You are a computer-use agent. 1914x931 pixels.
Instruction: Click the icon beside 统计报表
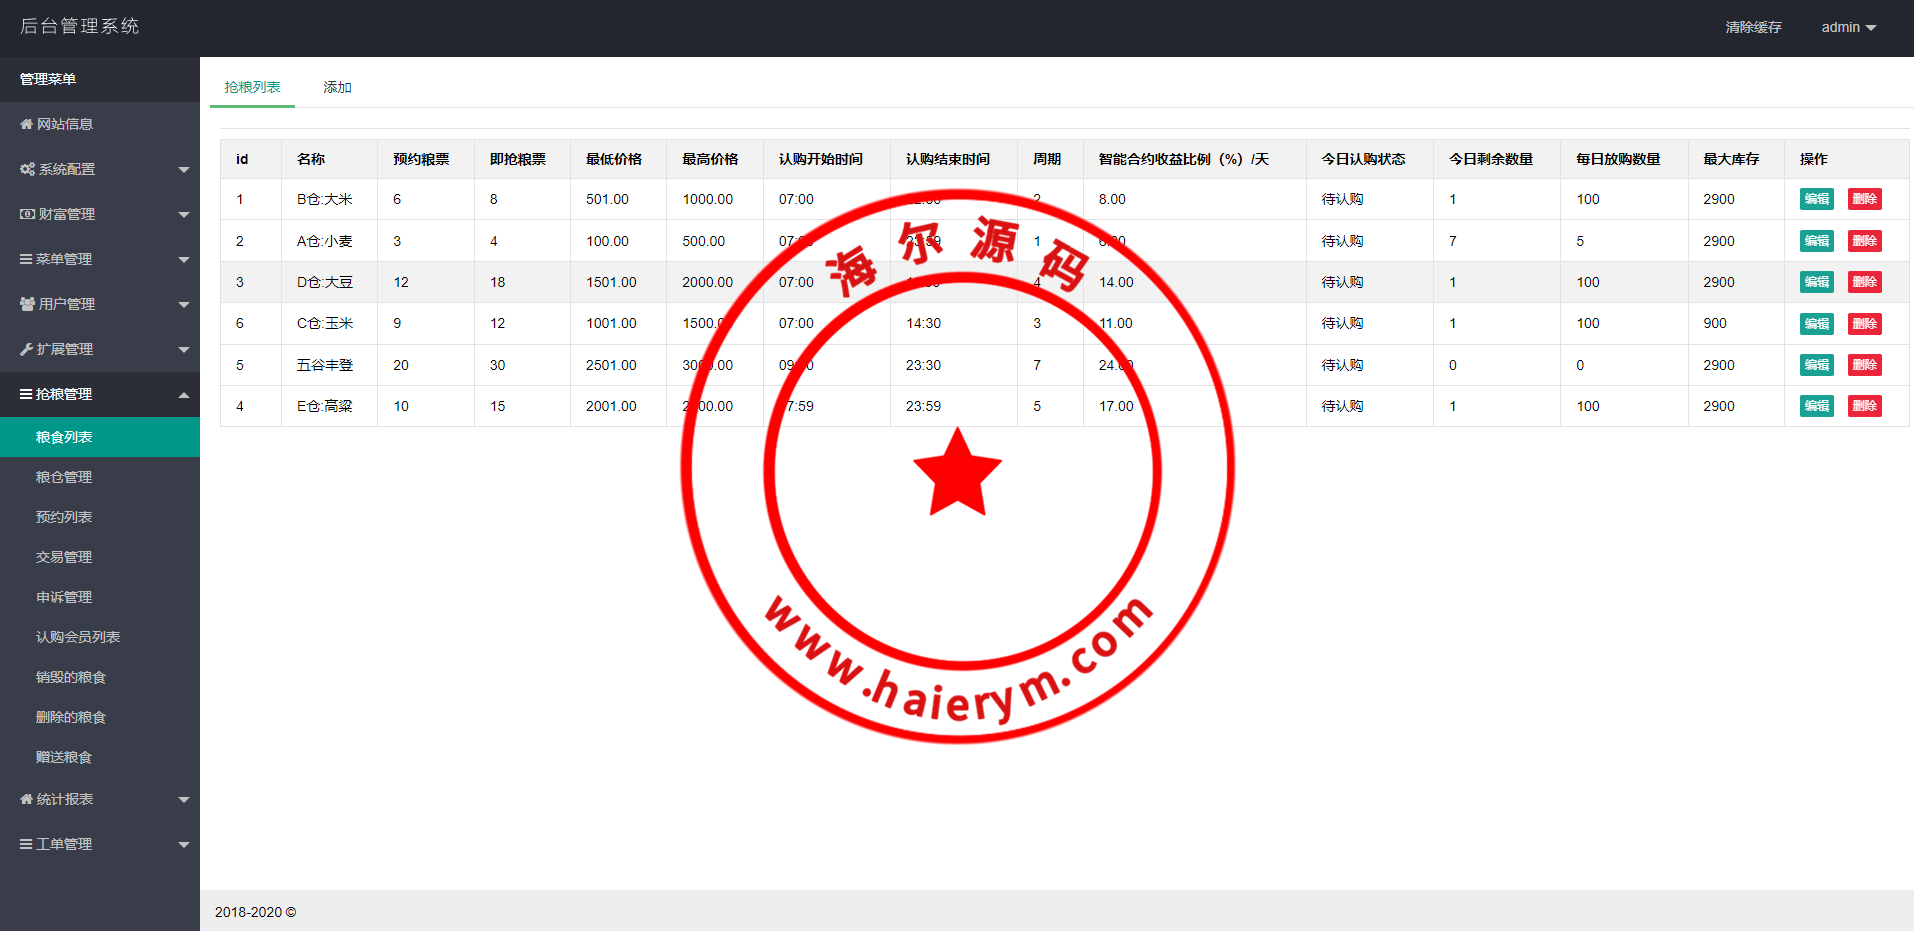[26, 799]
